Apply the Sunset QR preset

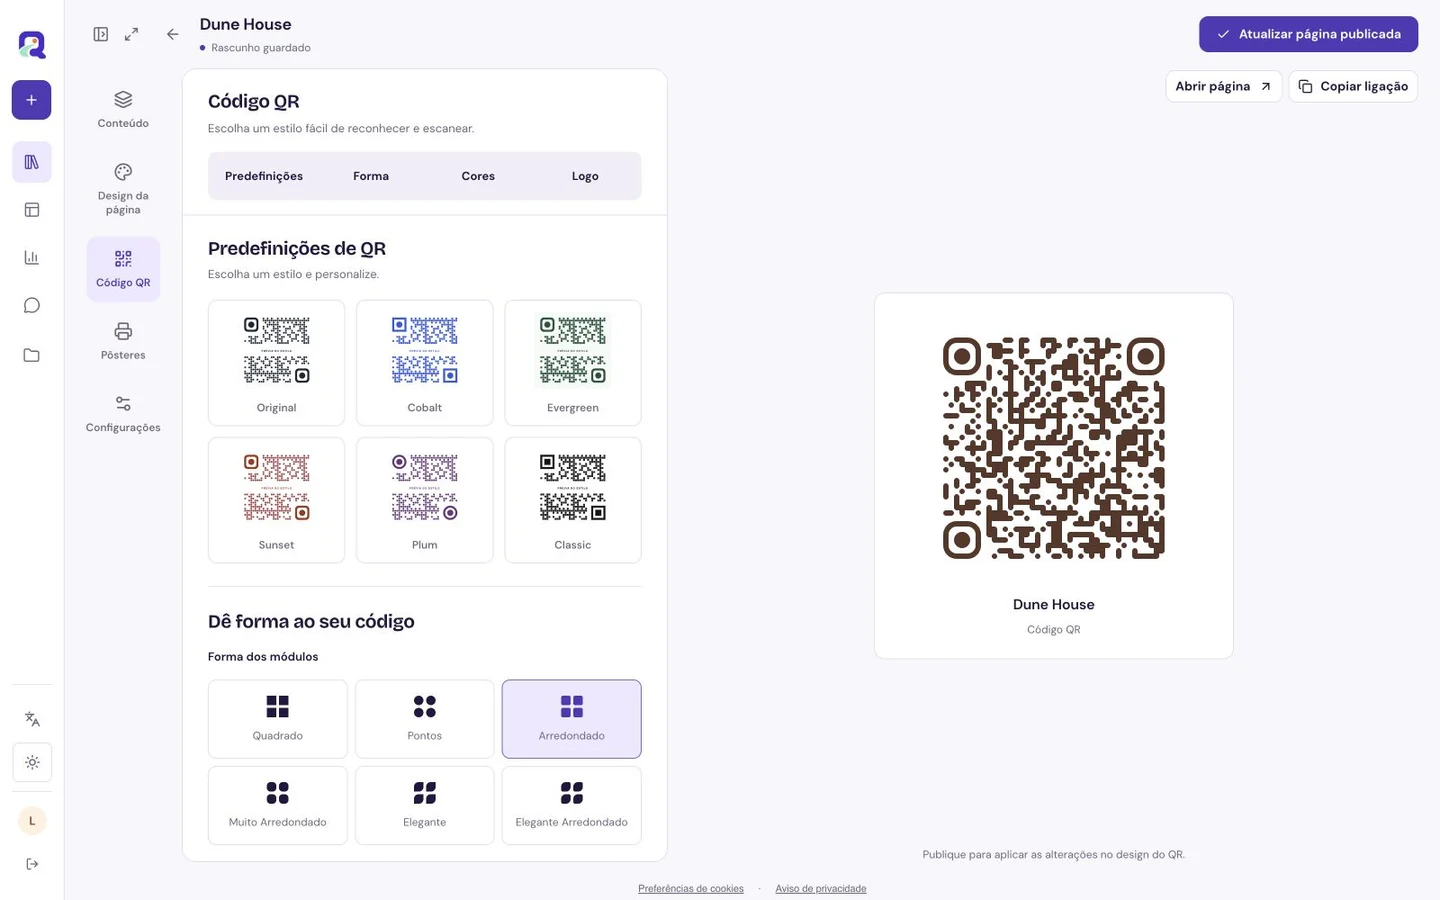tap(276, 500)
